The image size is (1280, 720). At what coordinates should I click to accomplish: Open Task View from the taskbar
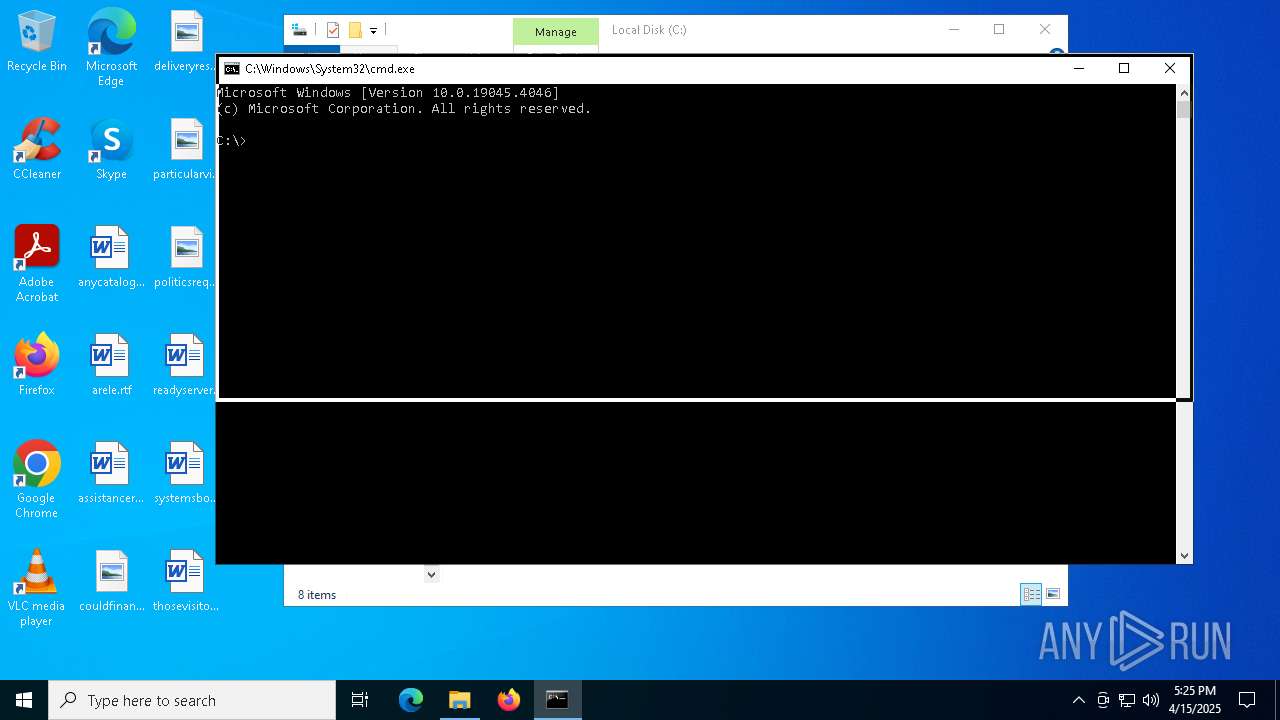point(360,700)
